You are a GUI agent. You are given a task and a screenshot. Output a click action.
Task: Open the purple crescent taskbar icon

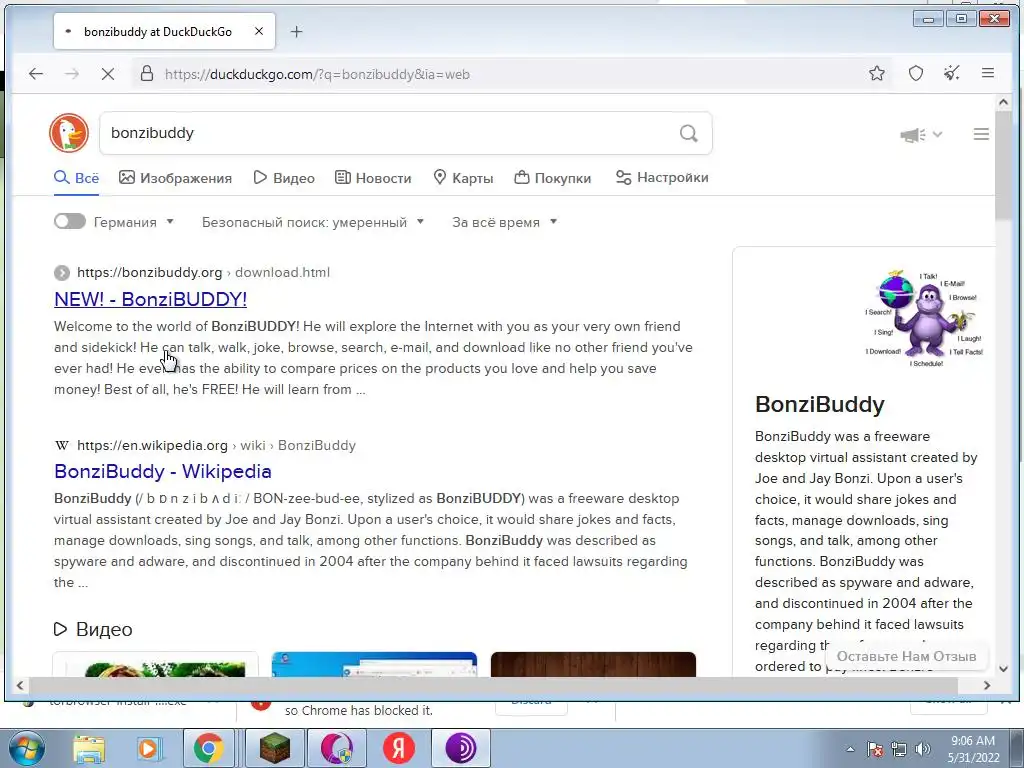pos(336,748)
